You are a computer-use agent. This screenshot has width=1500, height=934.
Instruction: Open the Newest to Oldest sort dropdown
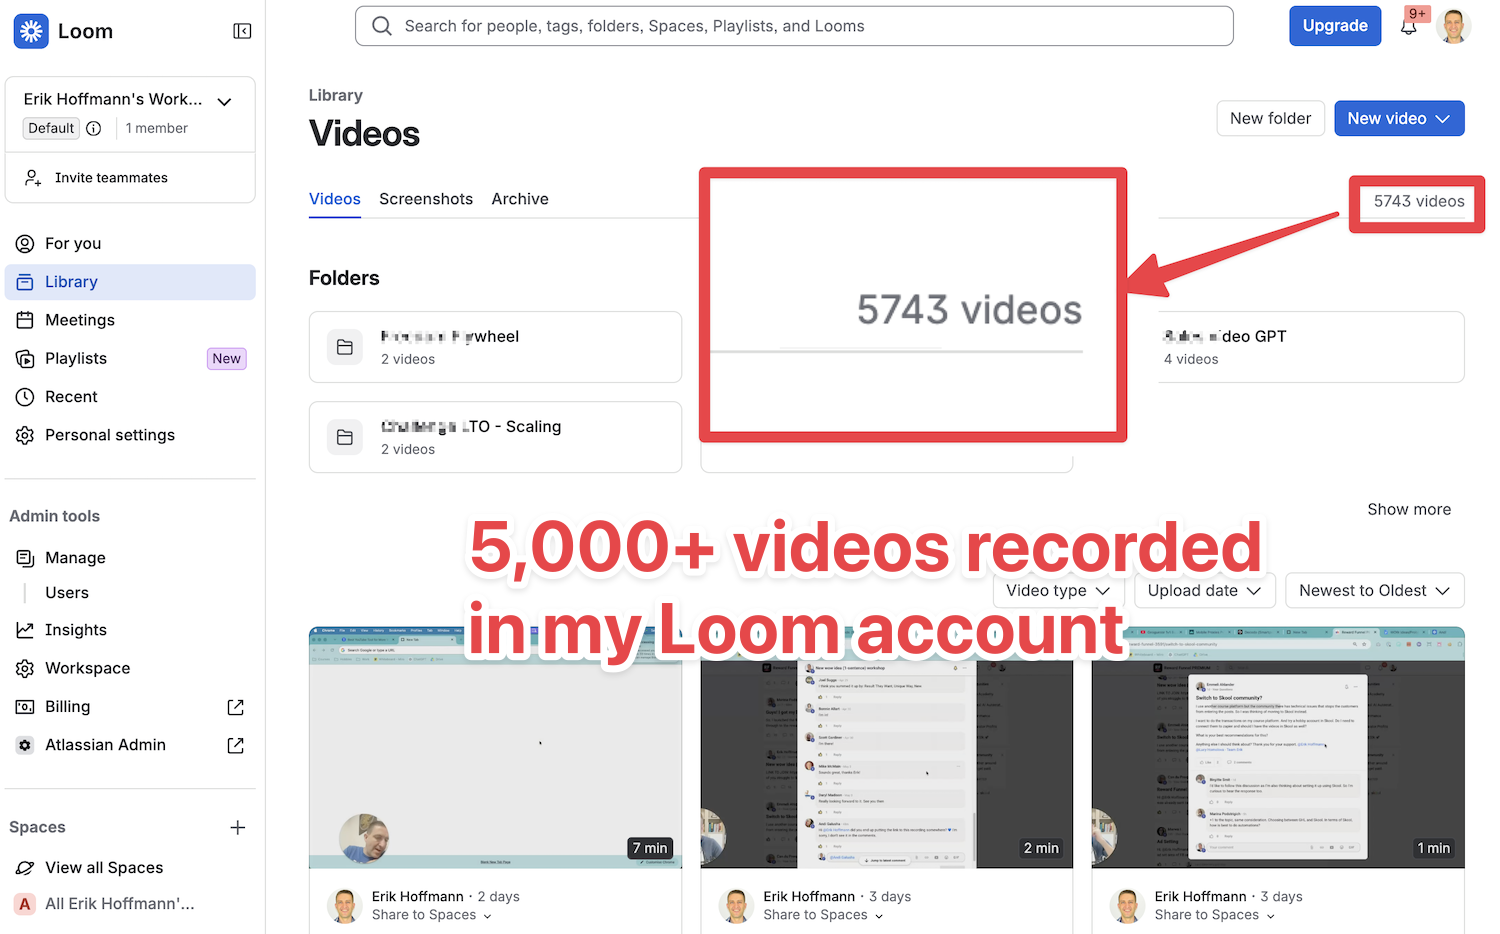[1374, 590]
